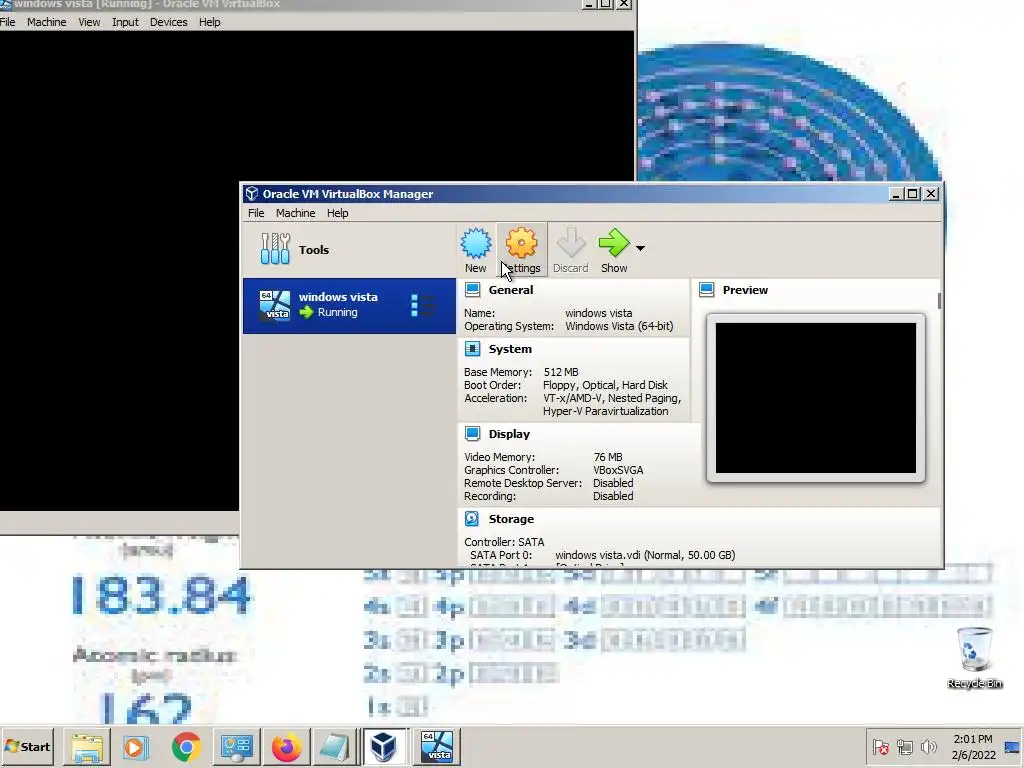Open the System section heading

pyautogui.click(x=510, y=349)
